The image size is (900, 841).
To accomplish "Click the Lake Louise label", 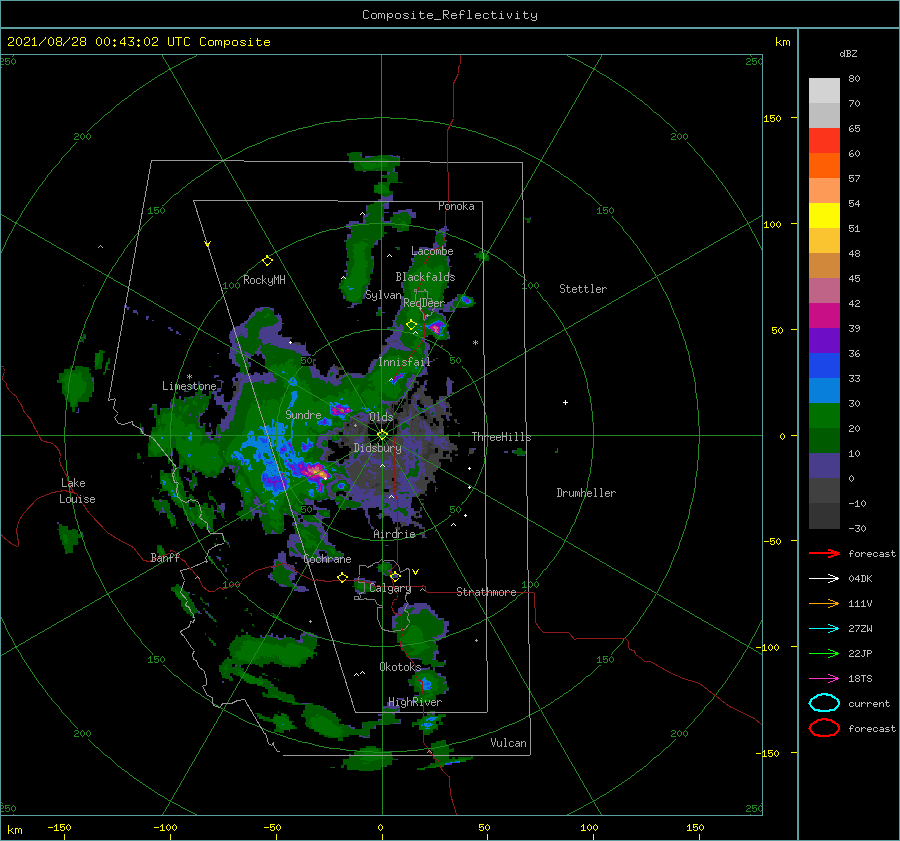I will [x=77, y=491].
